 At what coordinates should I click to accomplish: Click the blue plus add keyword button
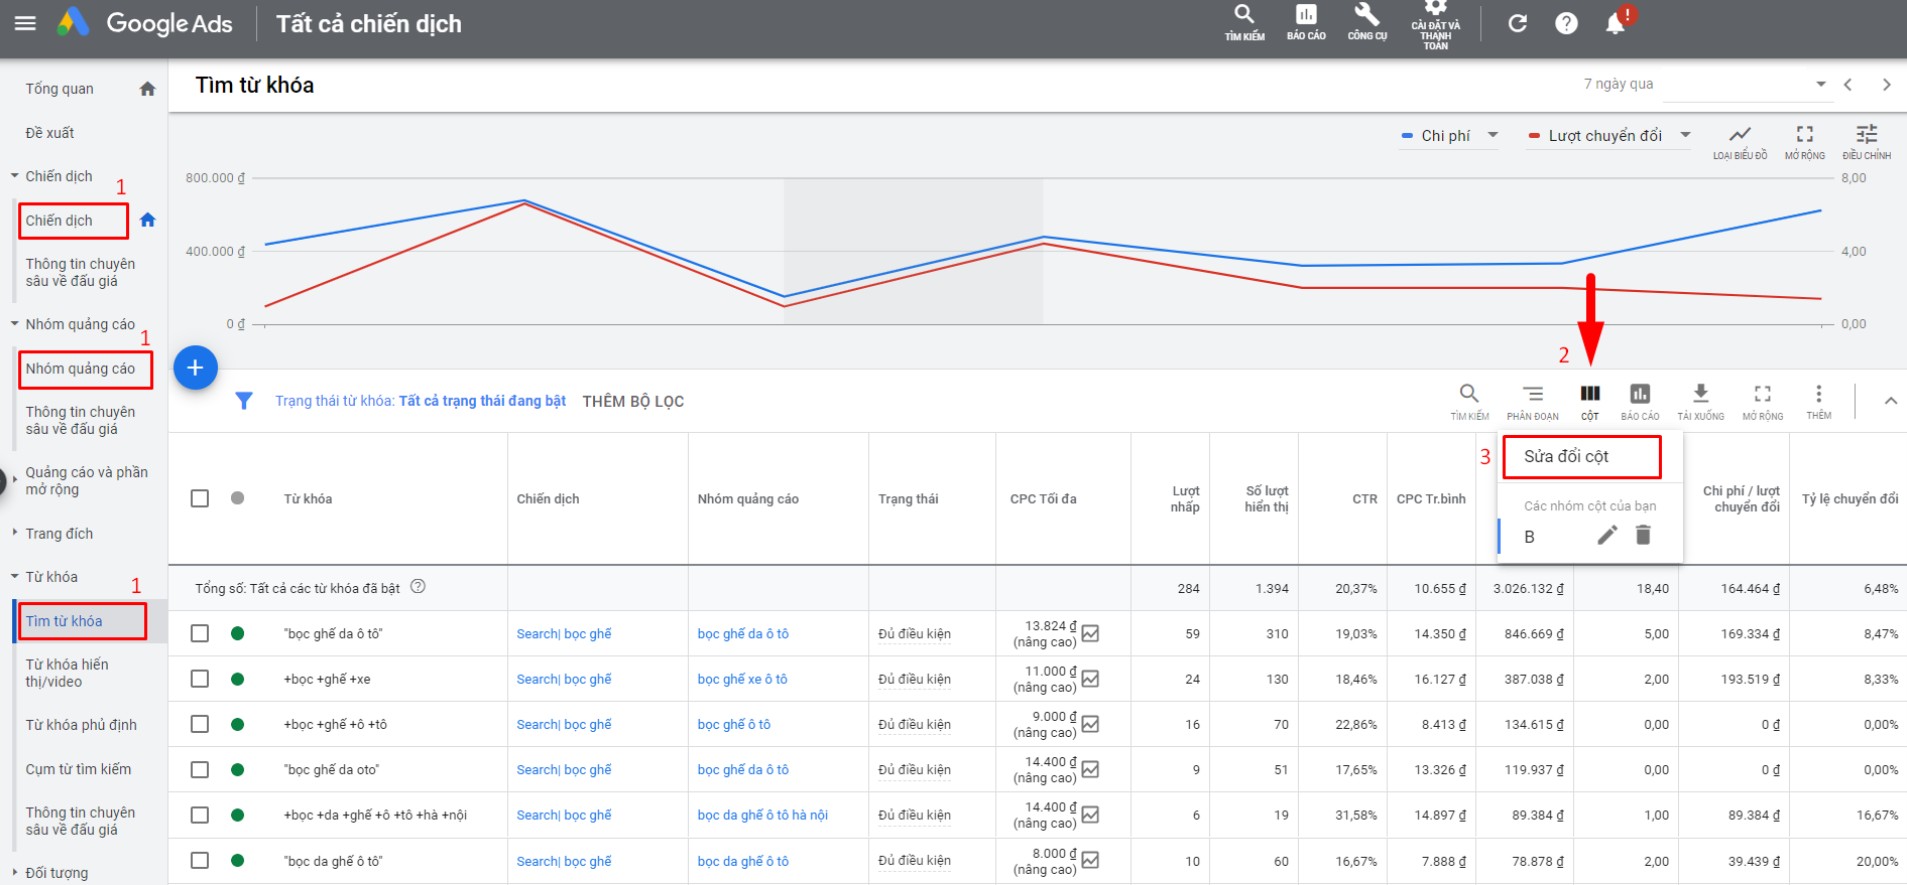(x=195, y=368)
